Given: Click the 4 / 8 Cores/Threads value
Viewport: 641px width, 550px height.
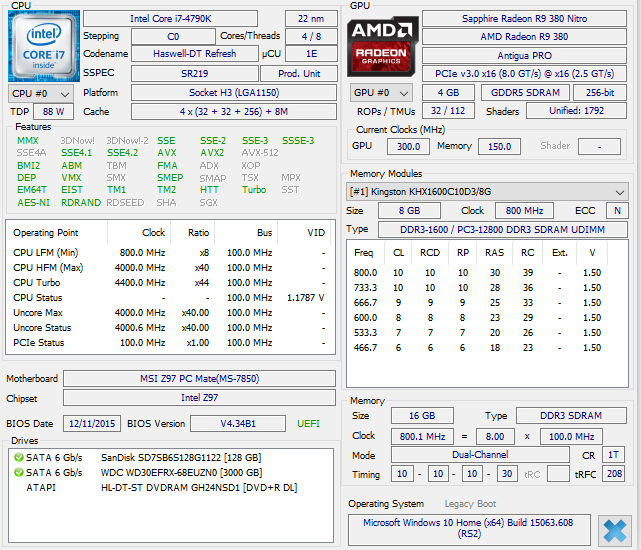Looking at the screenshot, I should [311, 36].
